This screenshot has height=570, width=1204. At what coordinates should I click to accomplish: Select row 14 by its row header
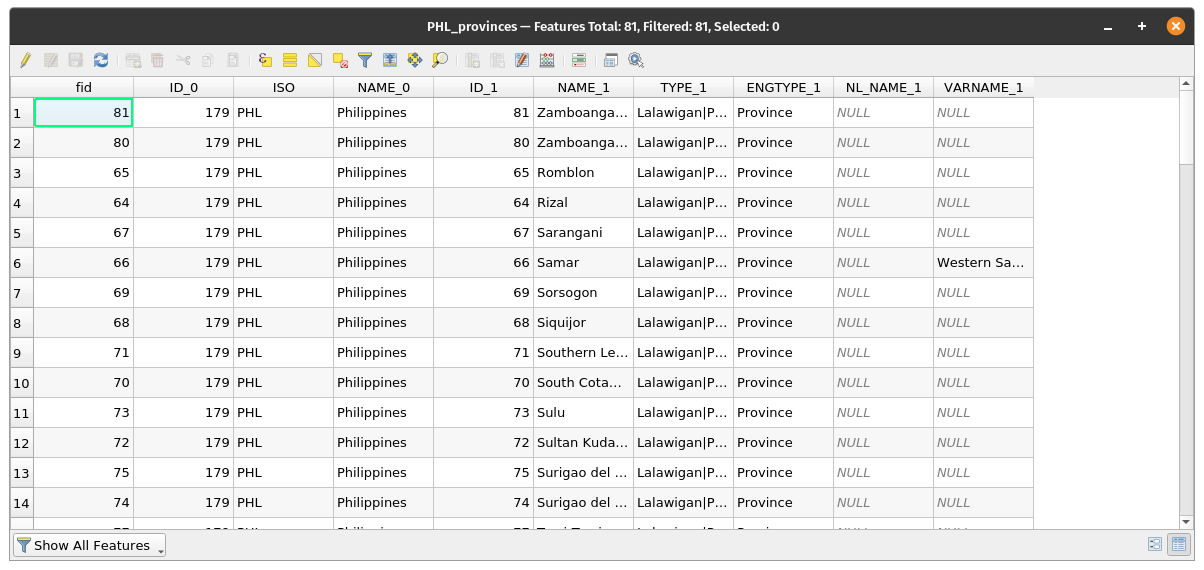tap(22, 503)
